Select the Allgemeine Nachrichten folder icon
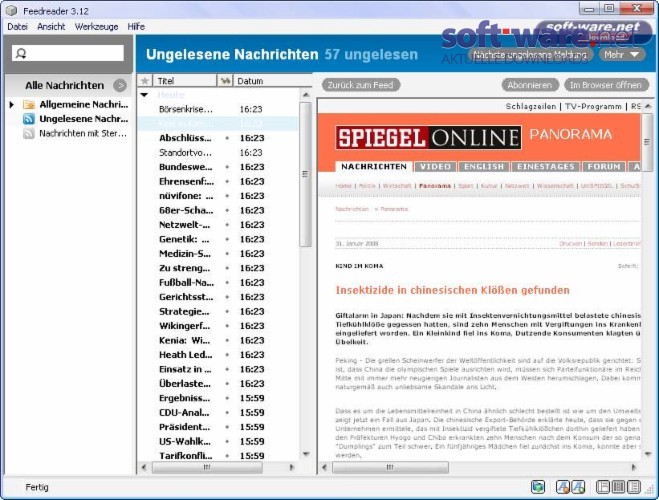Viewport: 659px width, 500px height. [x=29, y=104]
